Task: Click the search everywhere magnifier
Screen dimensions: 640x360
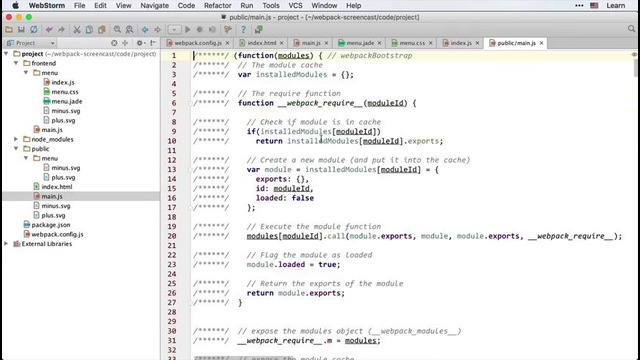Action: click(x=631, y=29)
